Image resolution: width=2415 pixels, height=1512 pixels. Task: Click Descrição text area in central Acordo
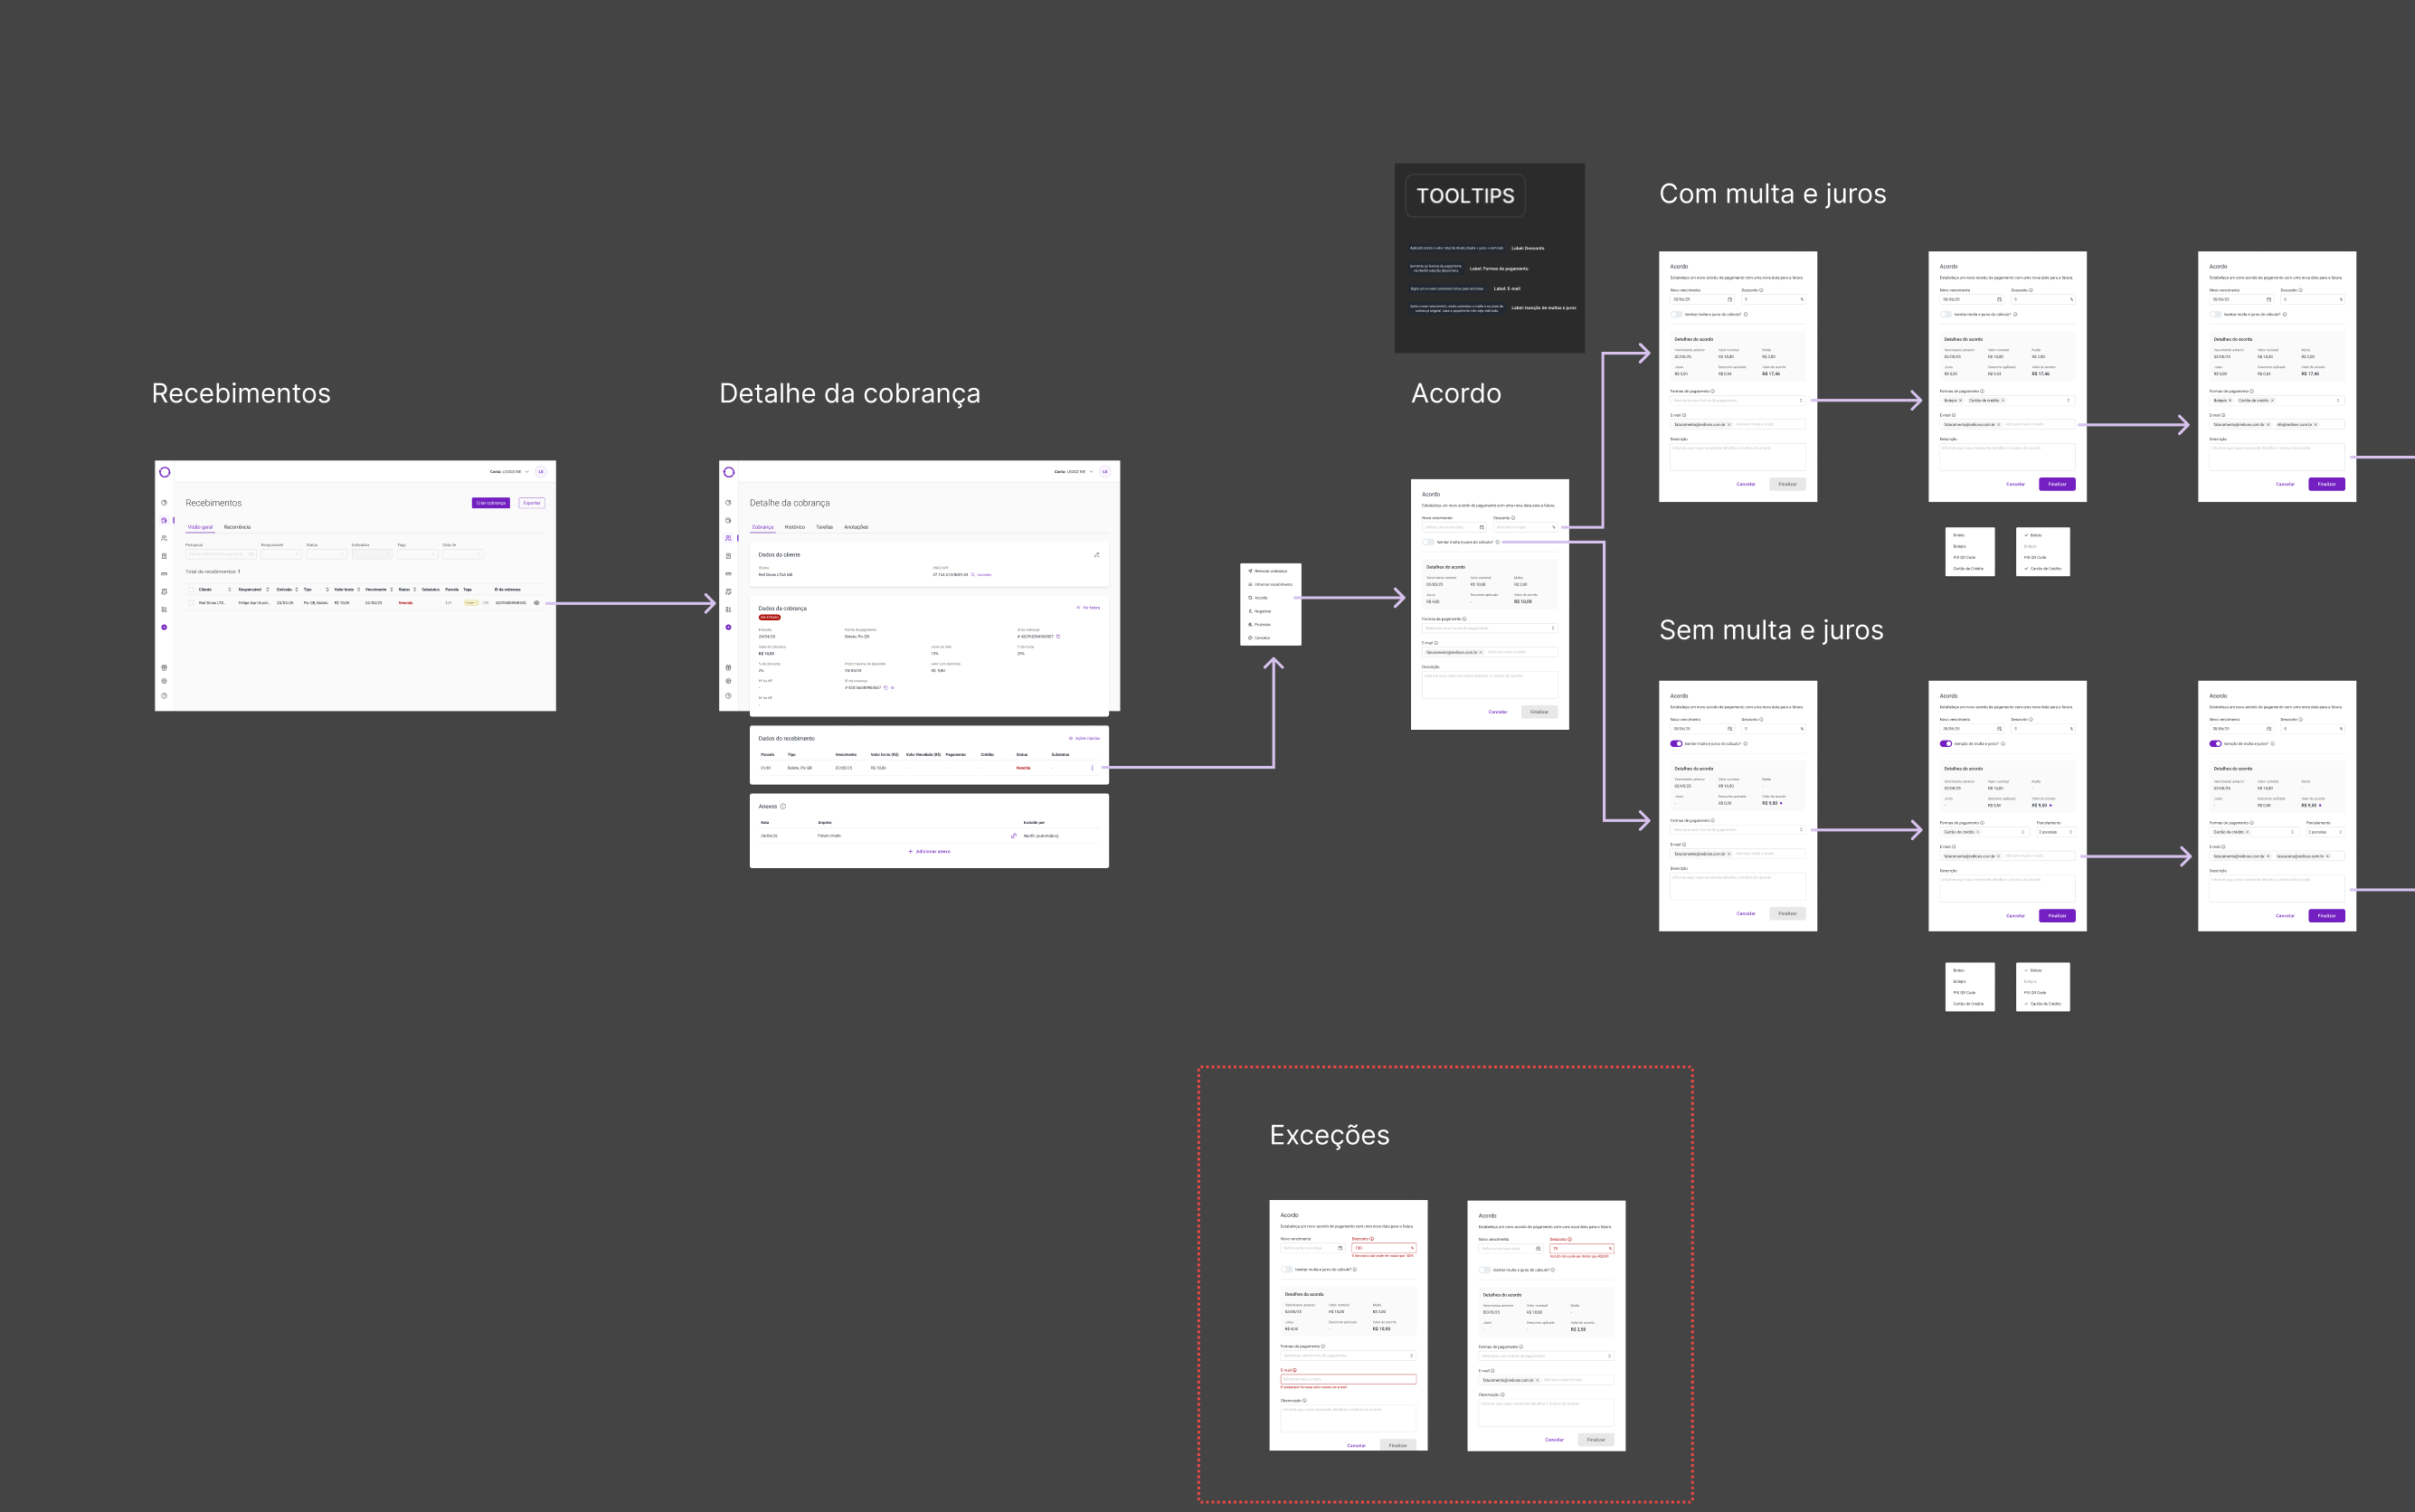pyautogui.click(x=1490, y=684)
